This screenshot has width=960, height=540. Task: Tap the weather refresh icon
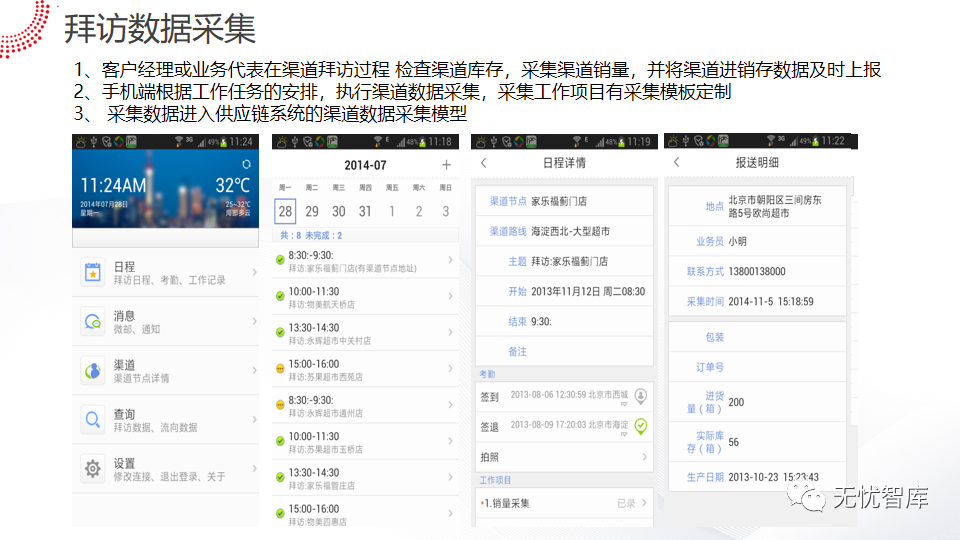pos(246,164)
